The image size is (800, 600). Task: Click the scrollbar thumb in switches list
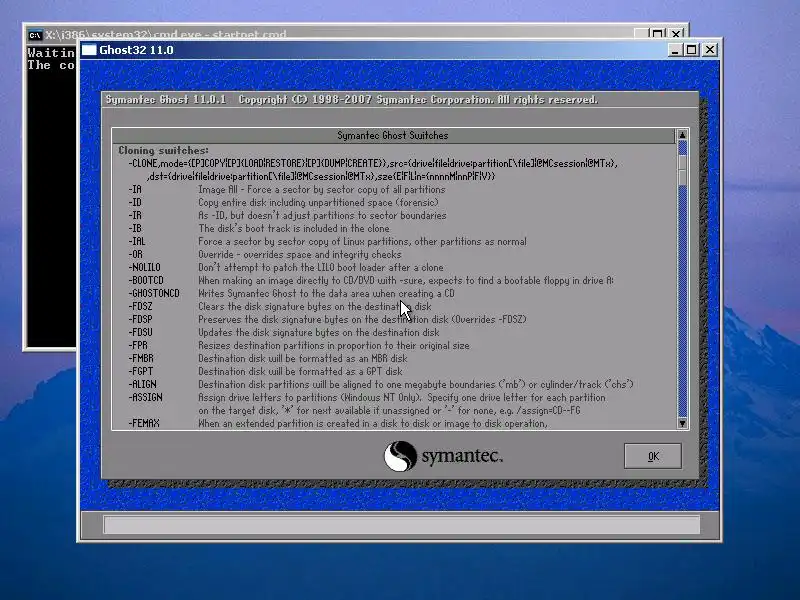pos(682,169)
